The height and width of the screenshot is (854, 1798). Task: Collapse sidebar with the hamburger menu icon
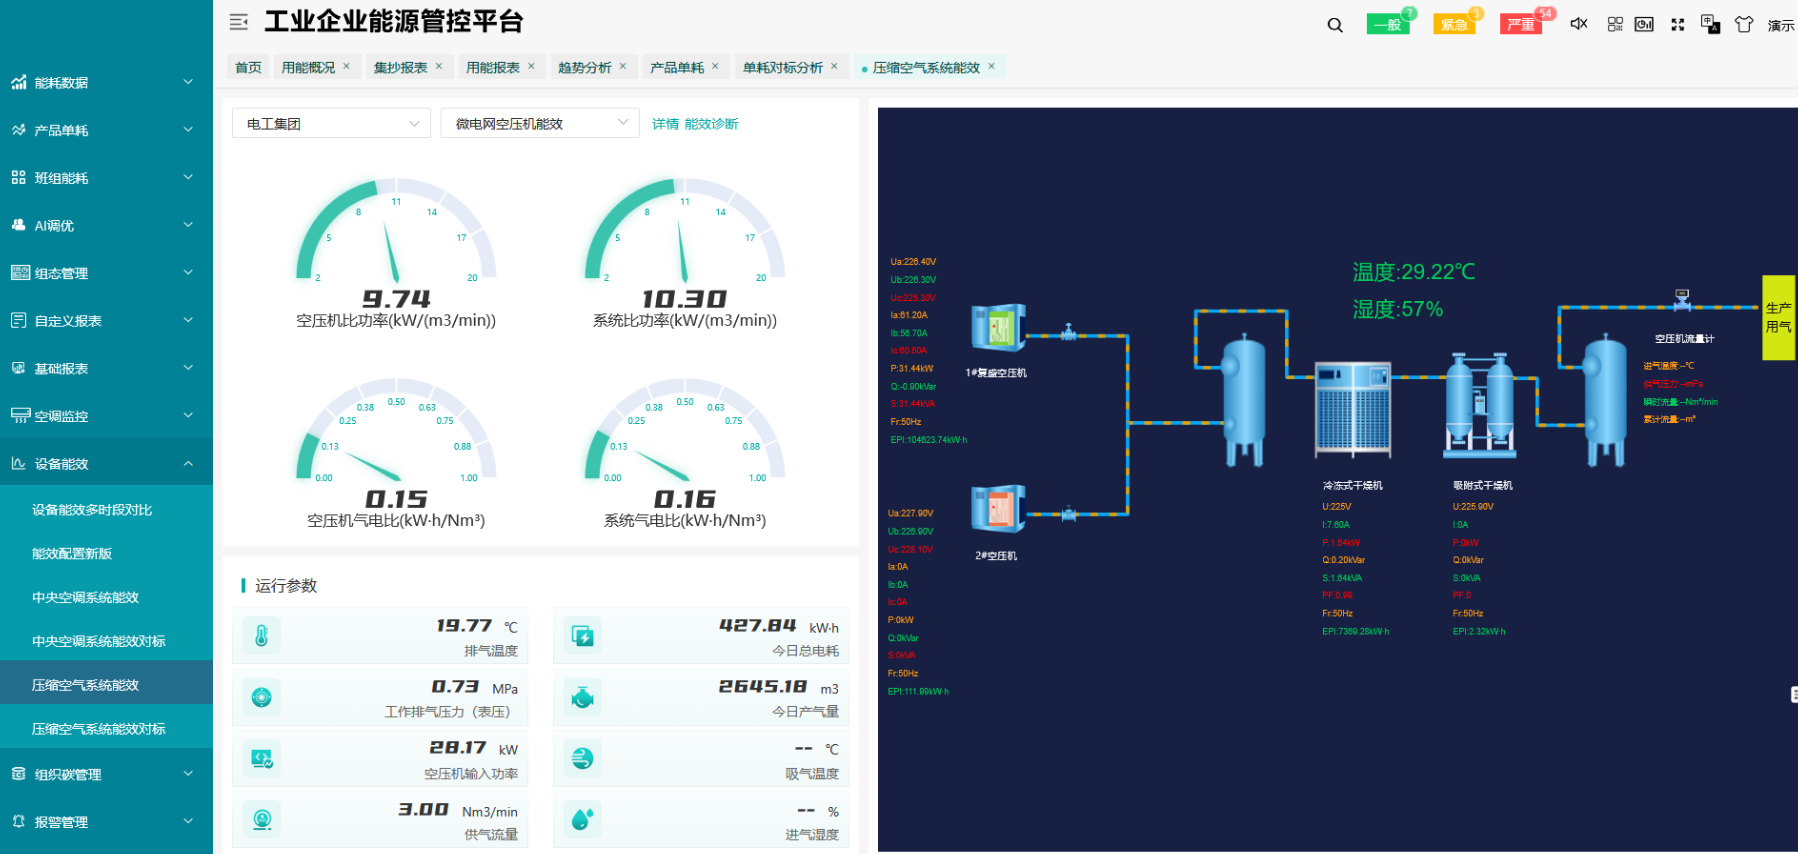(x=239, y=22)
